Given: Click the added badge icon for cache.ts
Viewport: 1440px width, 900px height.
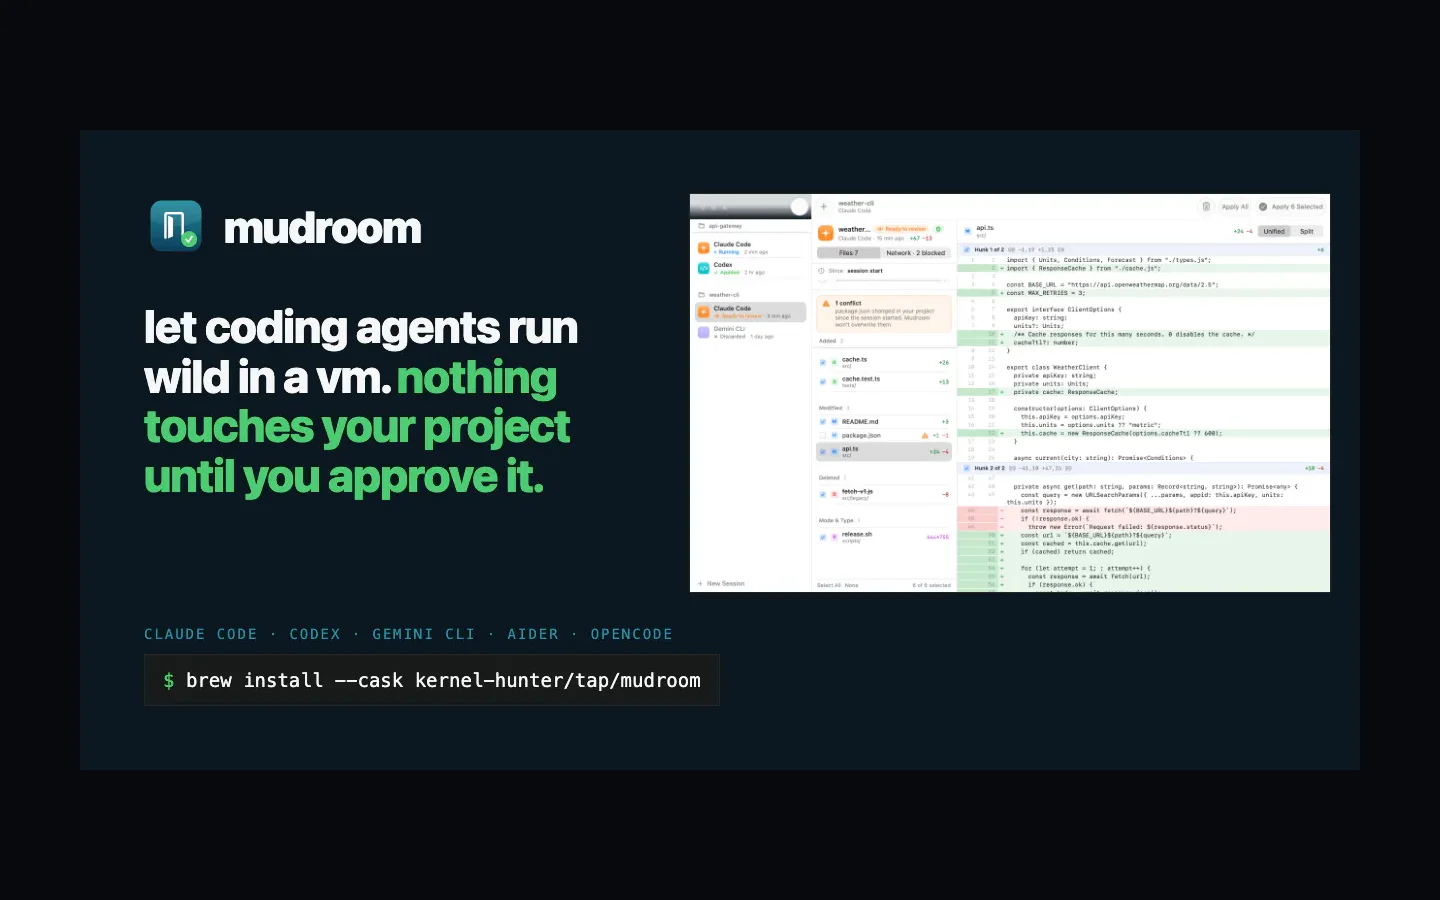Looking at the screenshot, I should pyautogui.click(x=834, y=362).
